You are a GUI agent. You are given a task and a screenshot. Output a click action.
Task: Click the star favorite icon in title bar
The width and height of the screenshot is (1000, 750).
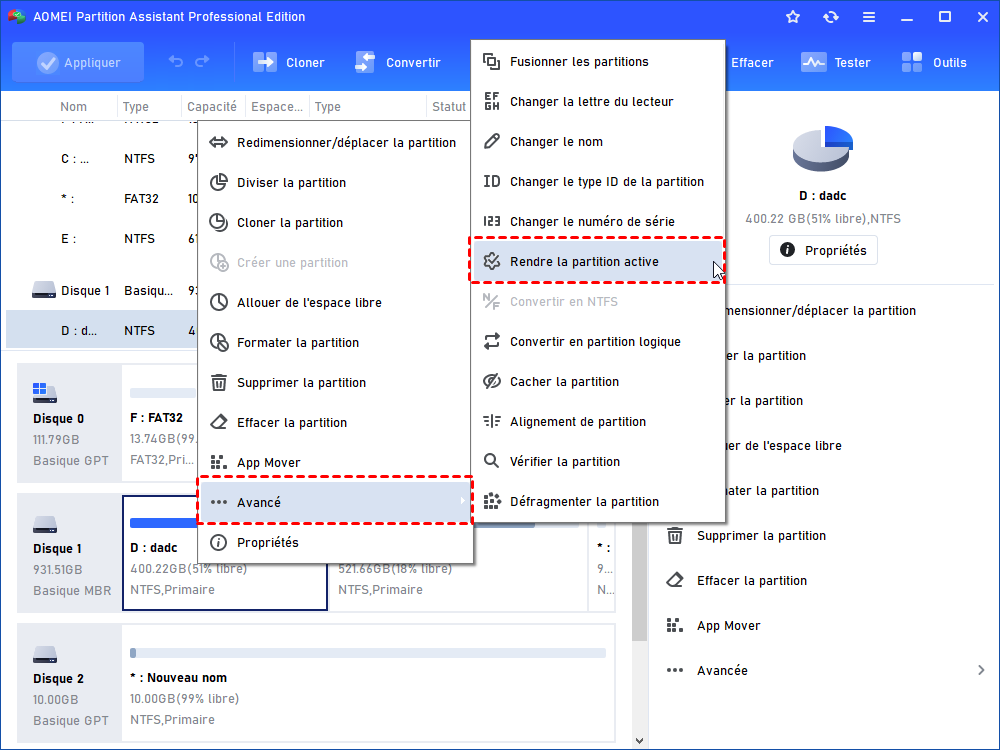[793, 17]
